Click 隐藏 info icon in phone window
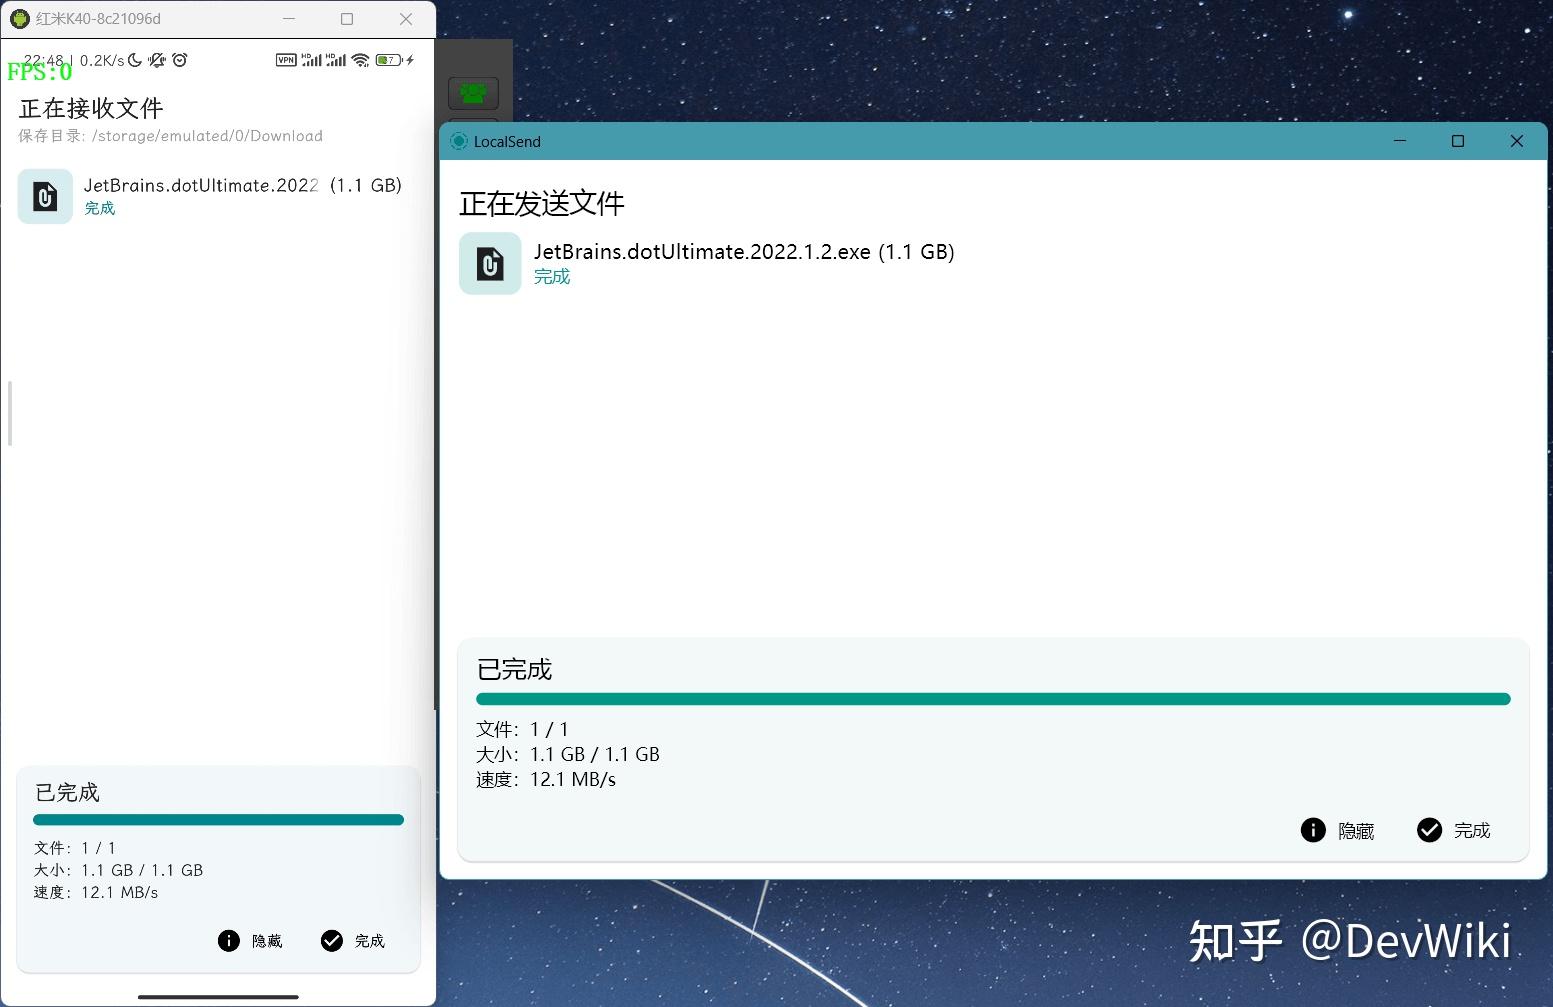 (229, 941)
